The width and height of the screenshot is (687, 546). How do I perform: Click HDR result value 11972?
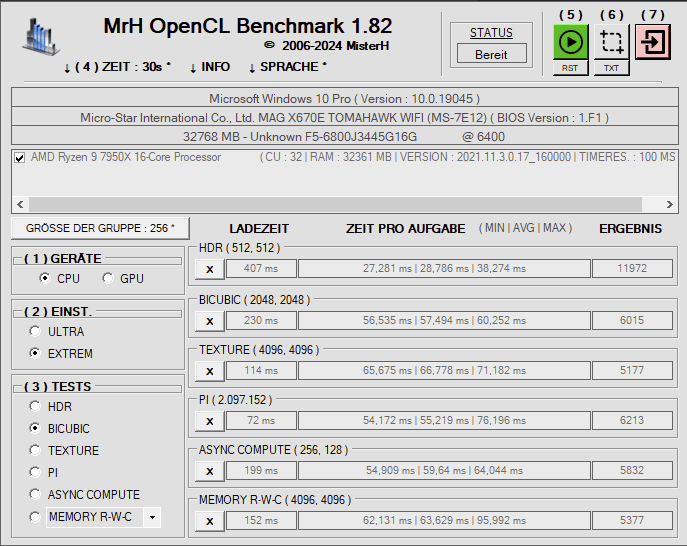[632, 268]
